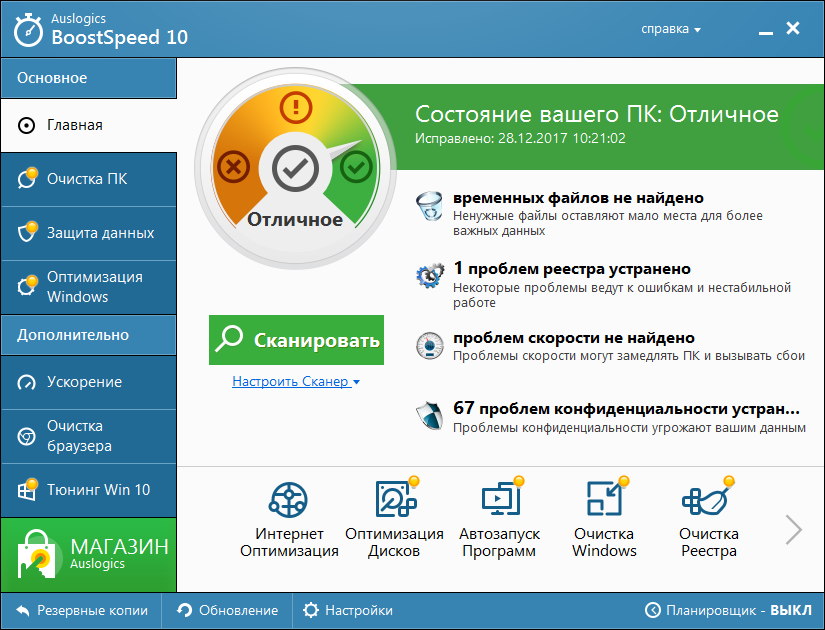This screenshot has height=630, width=825.
Task: Open Настройки in the bottom bar
Action: point(348,611)
